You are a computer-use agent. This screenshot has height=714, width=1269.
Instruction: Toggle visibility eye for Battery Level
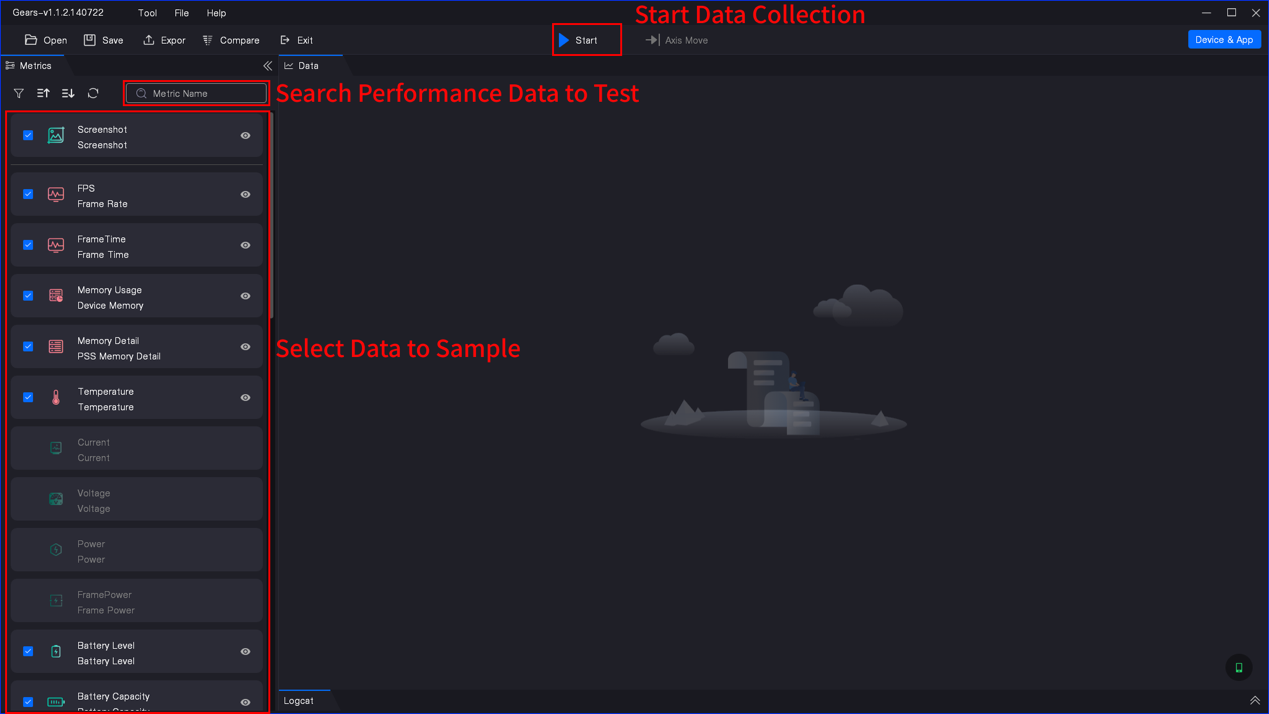click(x=245, y=652)
